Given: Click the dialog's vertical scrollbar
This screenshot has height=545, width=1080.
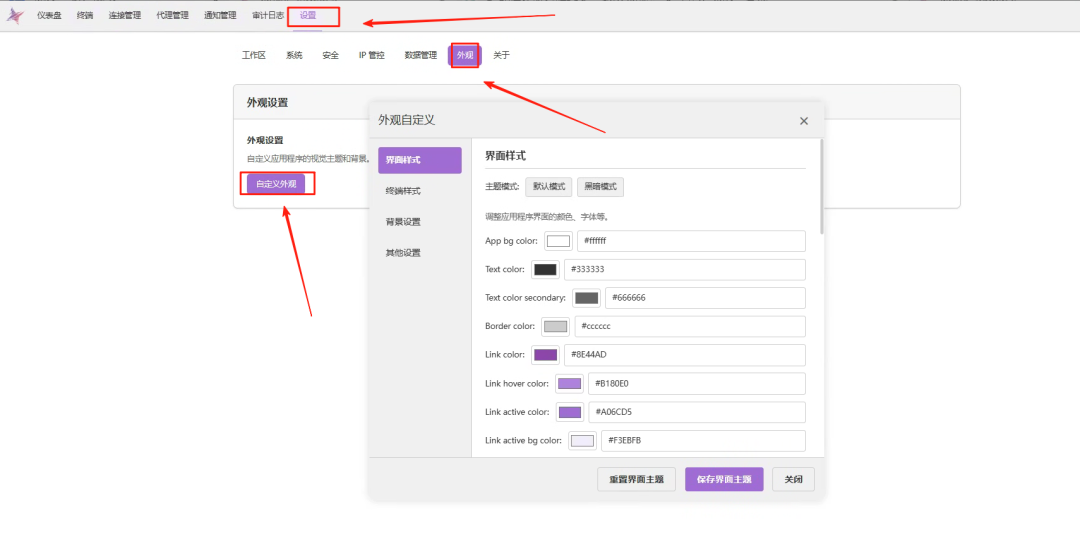Looking at the screenshot, I should (x=821, y=186).
